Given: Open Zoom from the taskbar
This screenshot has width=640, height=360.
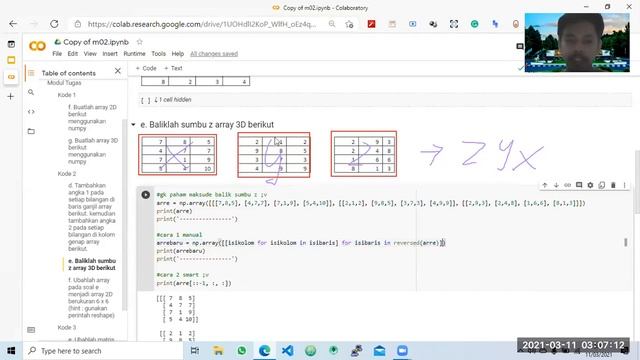Looking at the screenshot, I should [402, 351].
